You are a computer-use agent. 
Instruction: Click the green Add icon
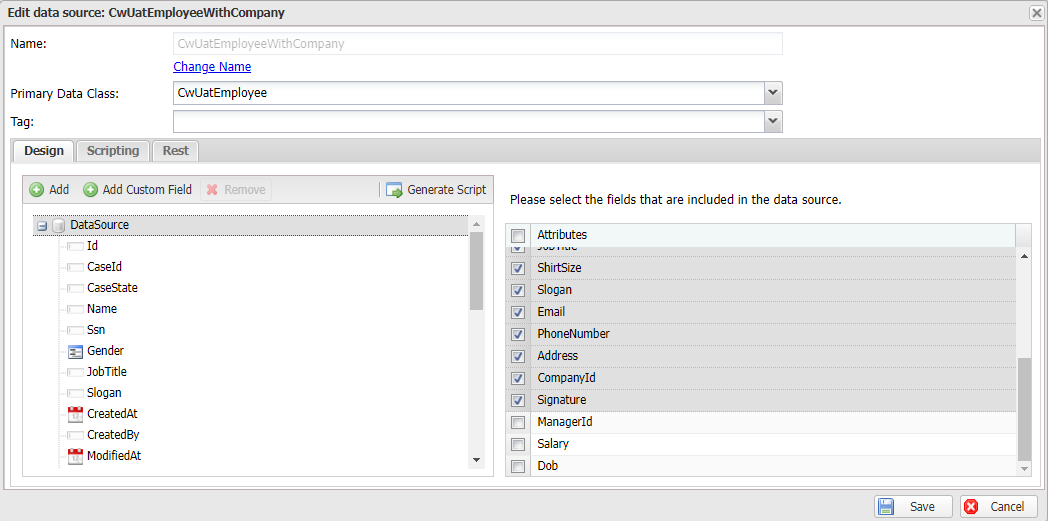pos(37,190)
